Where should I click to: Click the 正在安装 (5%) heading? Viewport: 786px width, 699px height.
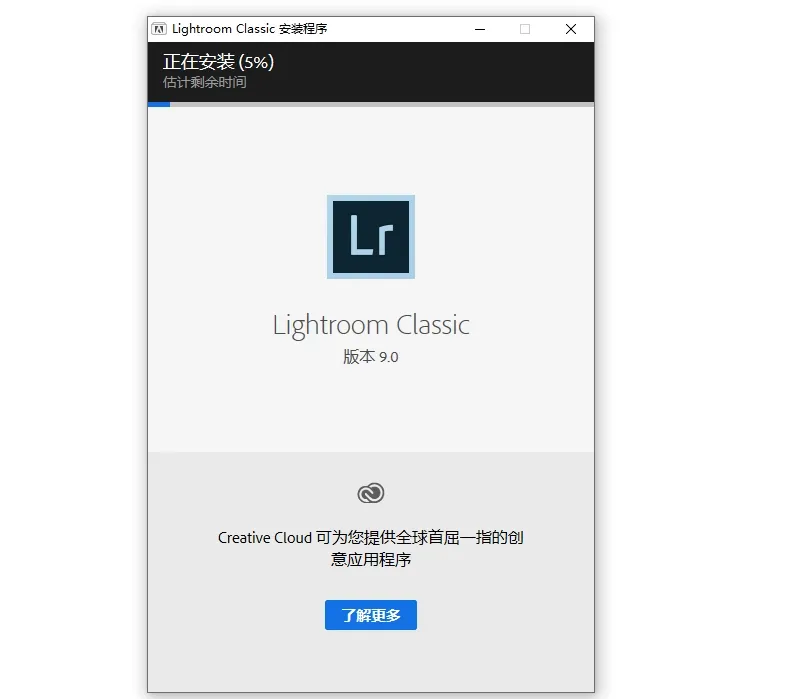pos(218,62)
